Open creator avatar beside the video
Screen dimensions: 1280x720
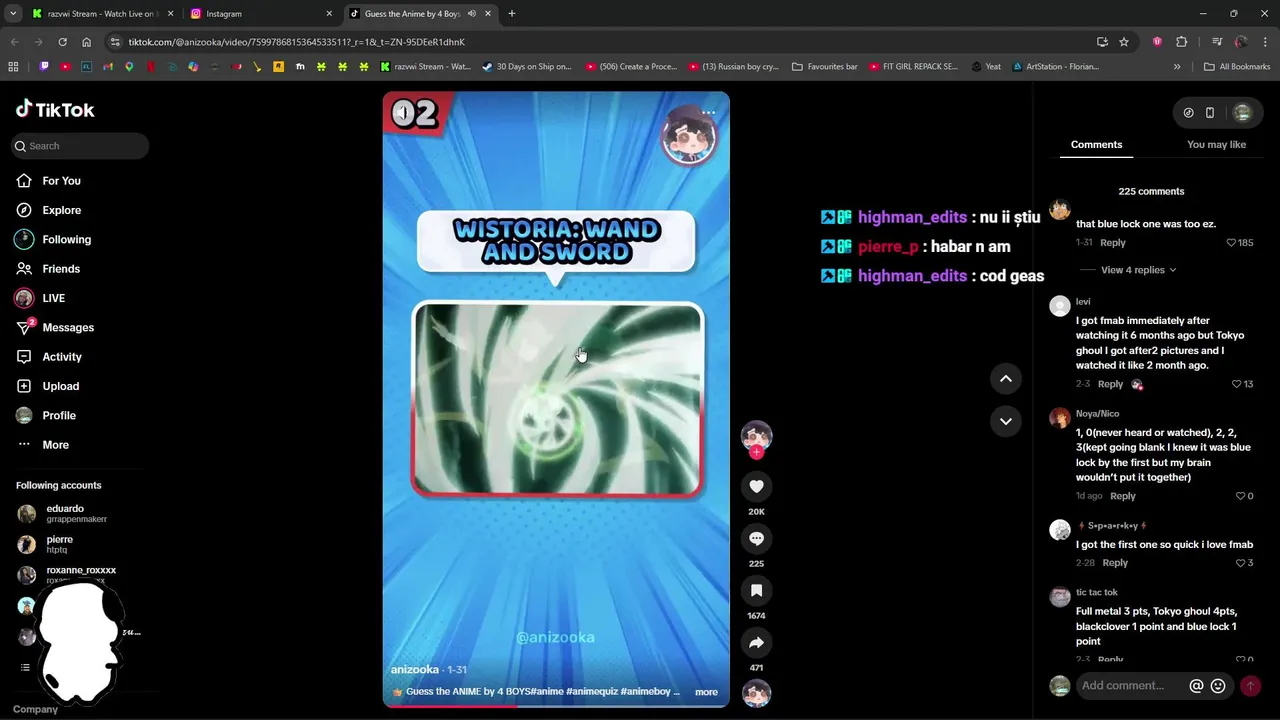click(756, 435)
